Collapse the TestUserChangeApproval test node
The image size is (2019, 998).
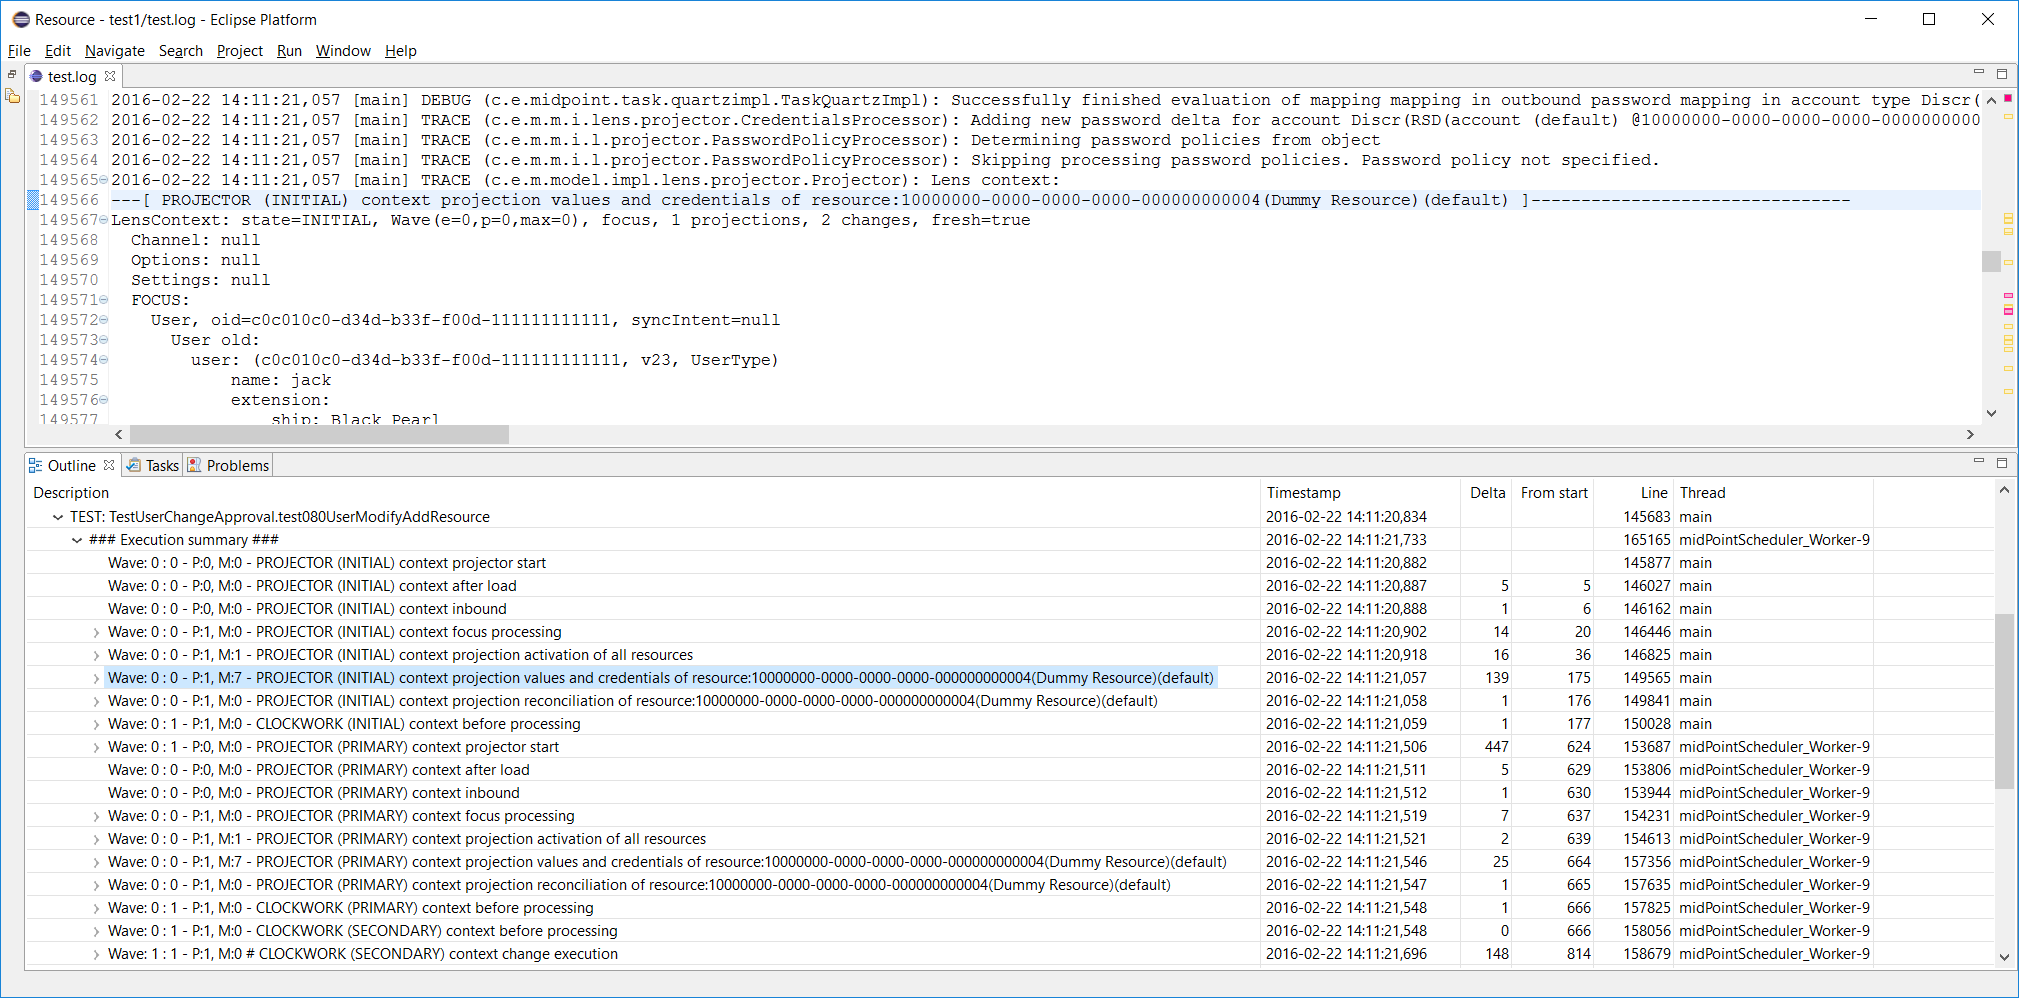tap(58, 517)
